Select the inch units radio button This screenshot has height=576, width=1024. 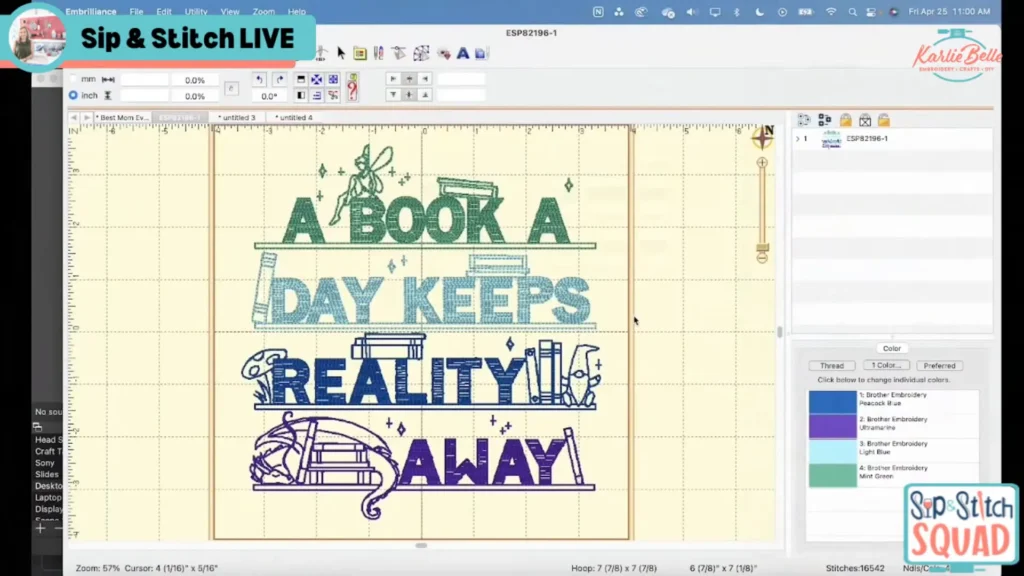[x=73, y=95]
